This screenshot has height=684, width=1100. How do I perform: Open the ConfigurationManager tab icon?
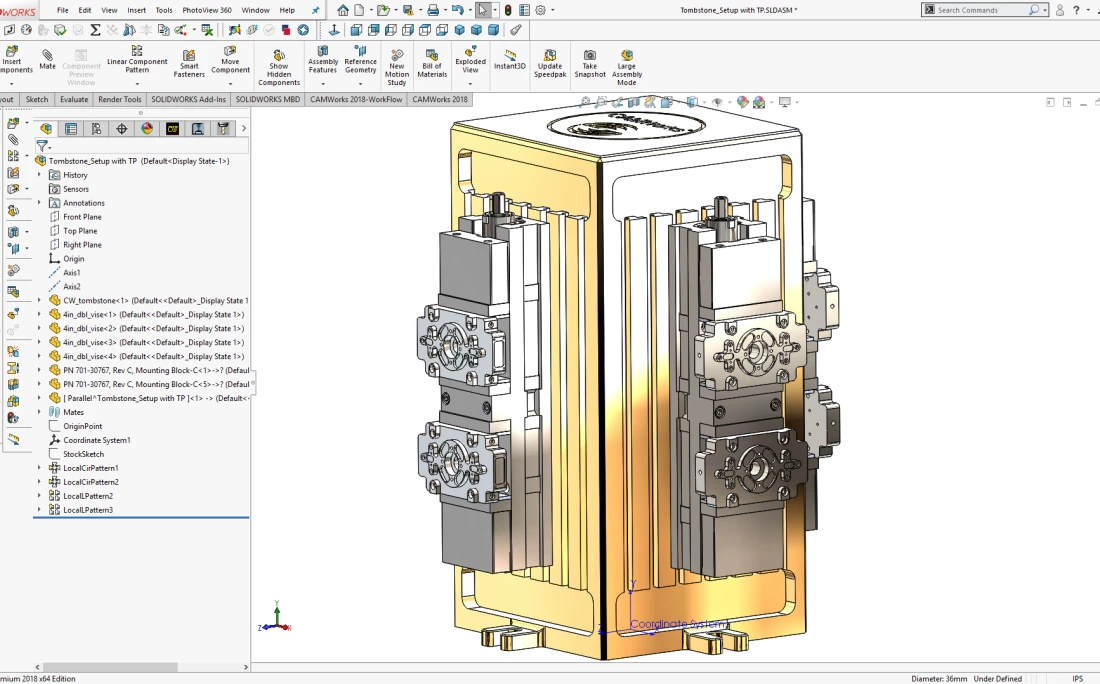pos(96,128)
